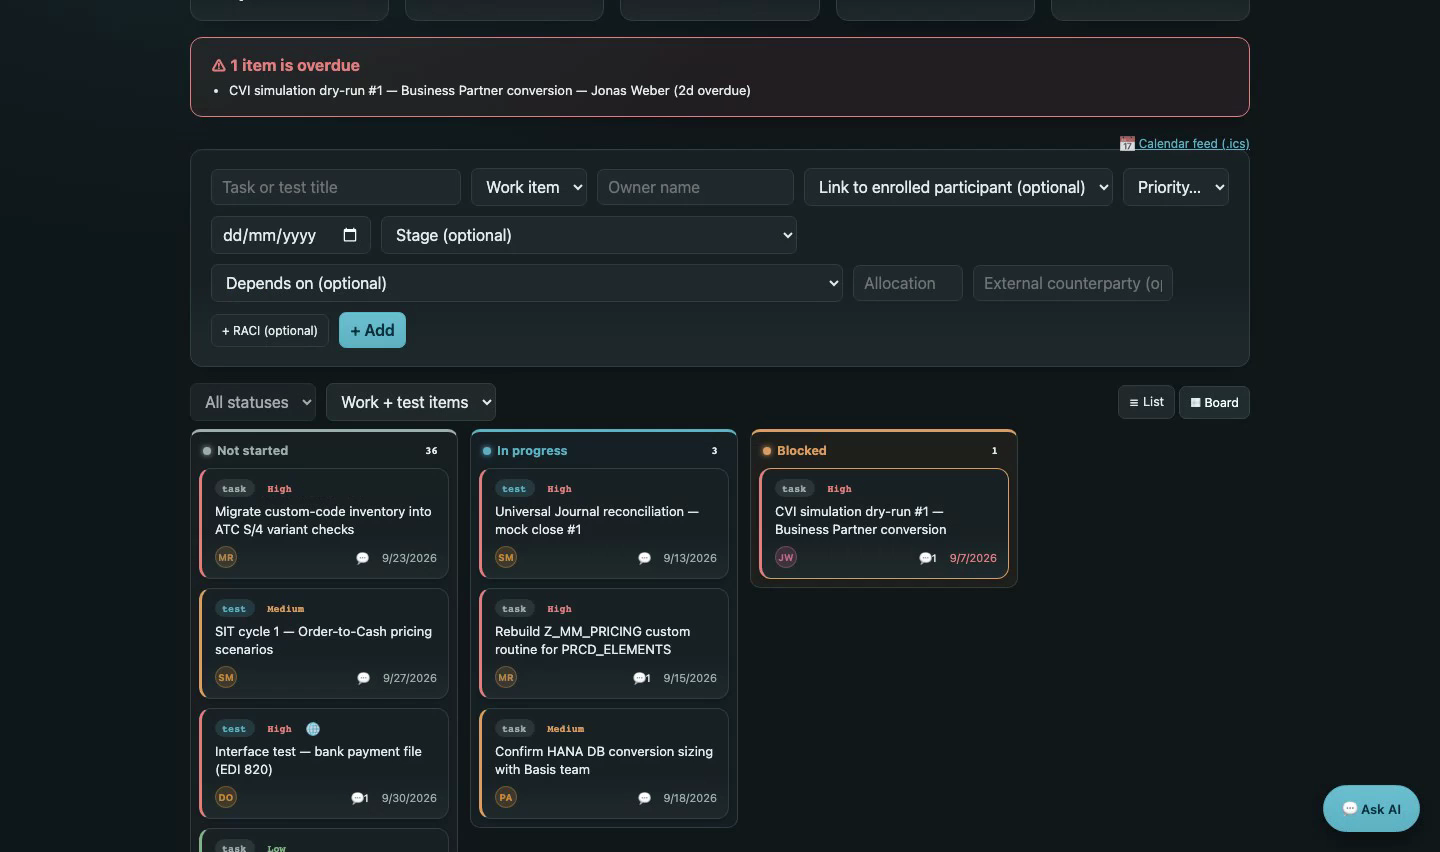Click SM avatar on SIT cycle 1 card
The width and height of the screenshot is (1440, 852).
coord(226,677)
